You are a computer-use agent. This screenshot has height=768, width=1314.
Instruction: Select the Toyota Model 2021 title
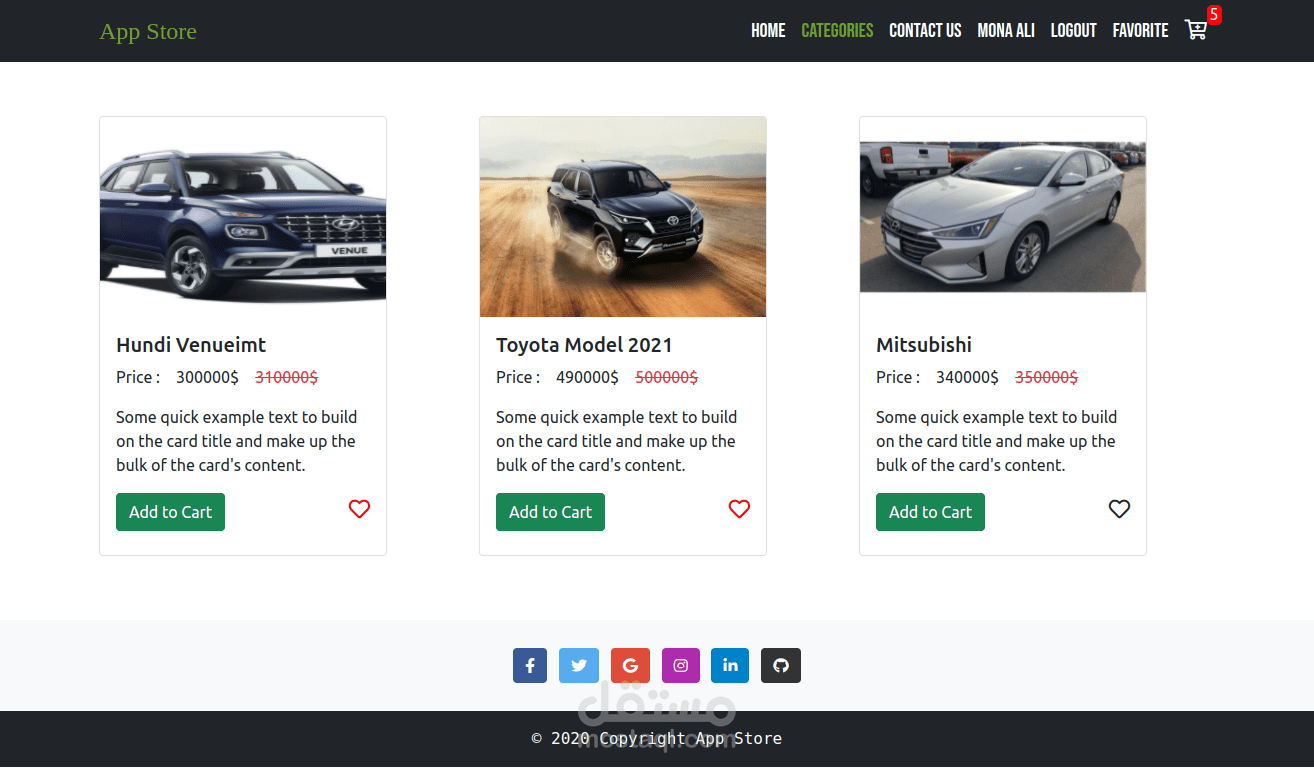point(584,345)
